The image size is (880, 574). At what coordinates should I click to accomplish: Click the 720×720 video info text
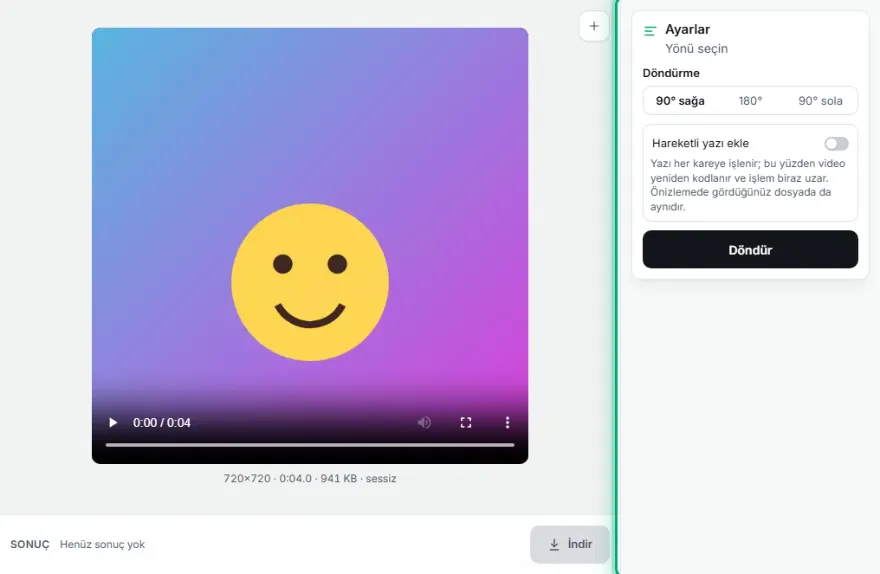click(310, 479)
